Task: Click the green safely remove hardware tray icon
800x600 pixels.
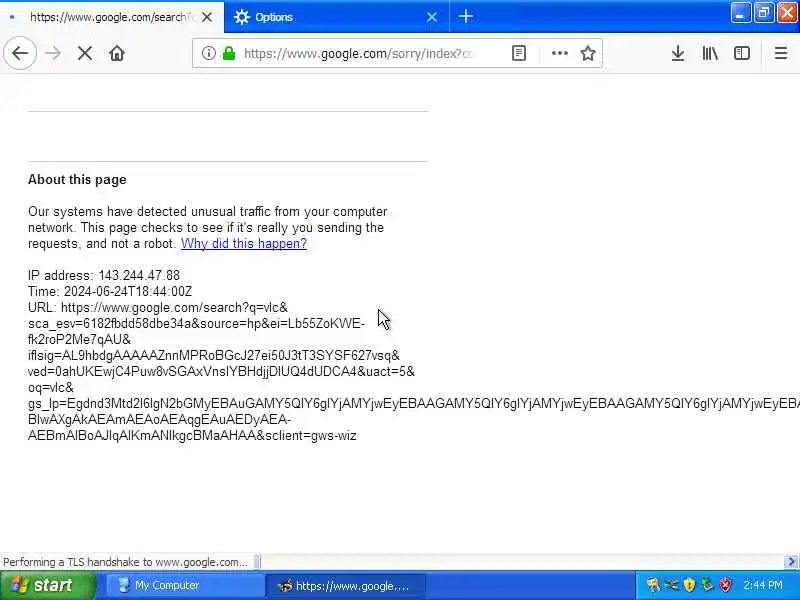Action: [x=707, y=585]
